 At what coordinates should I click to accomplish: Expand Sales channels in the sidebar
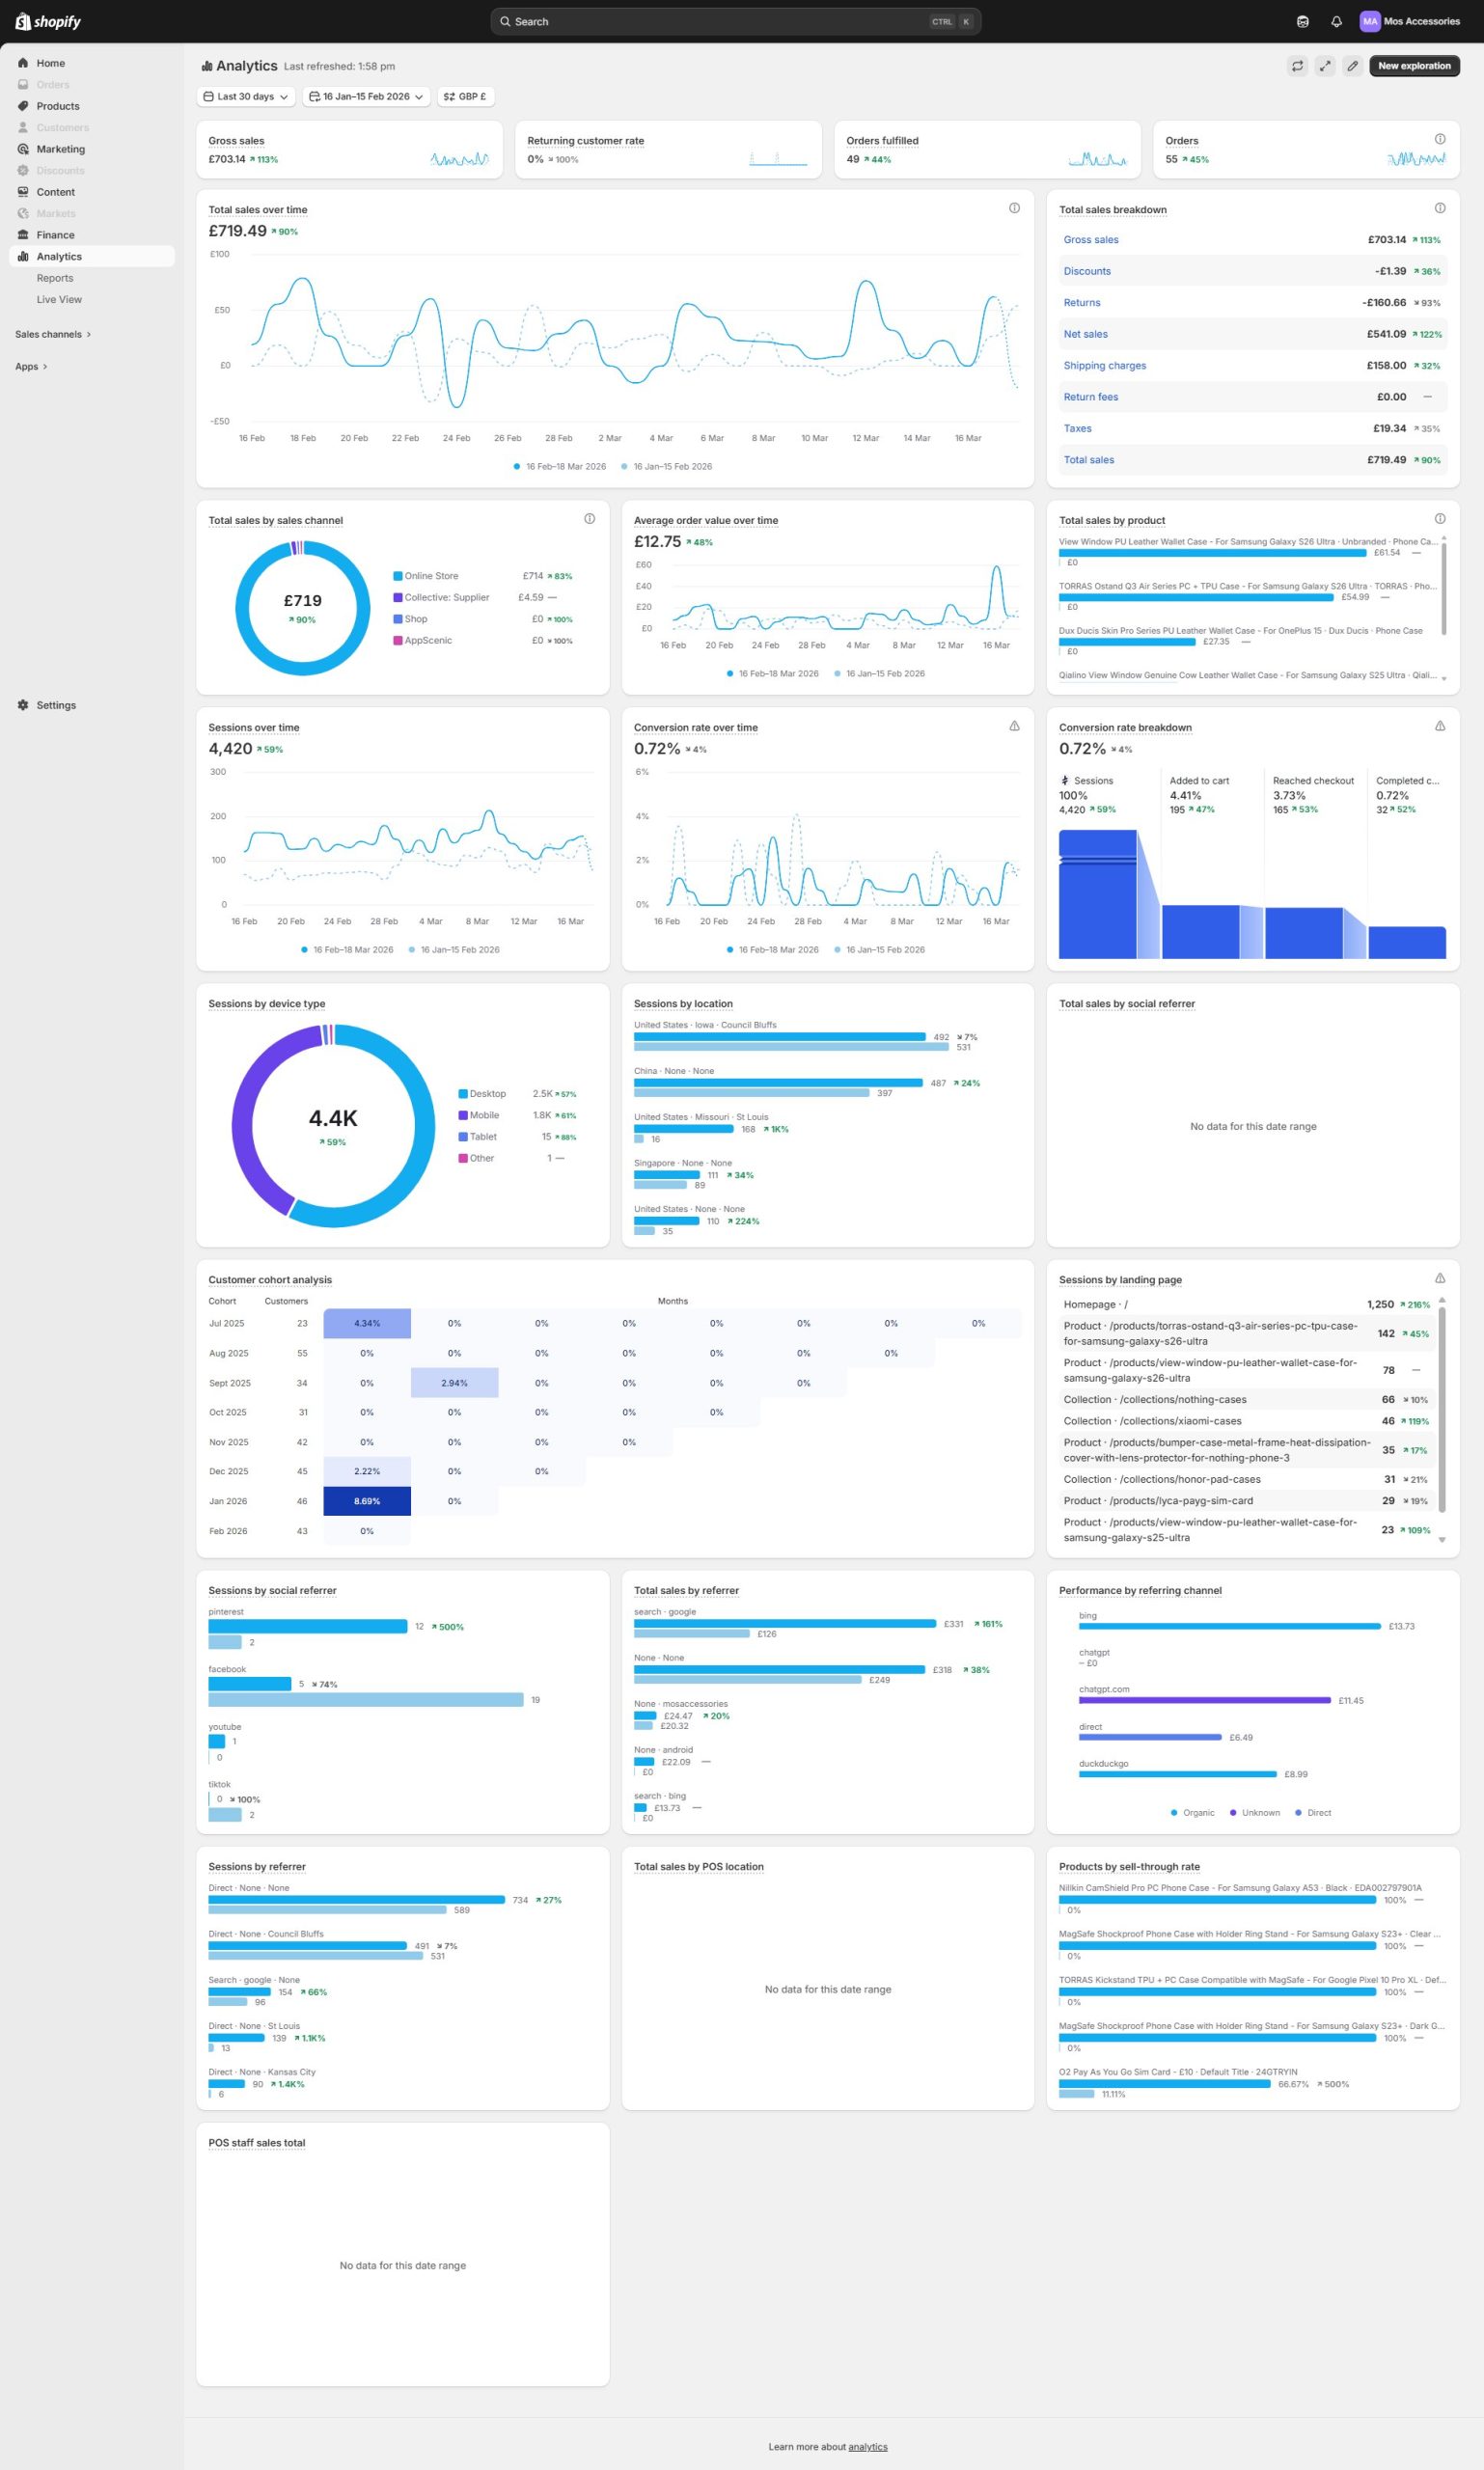(53, 334)
